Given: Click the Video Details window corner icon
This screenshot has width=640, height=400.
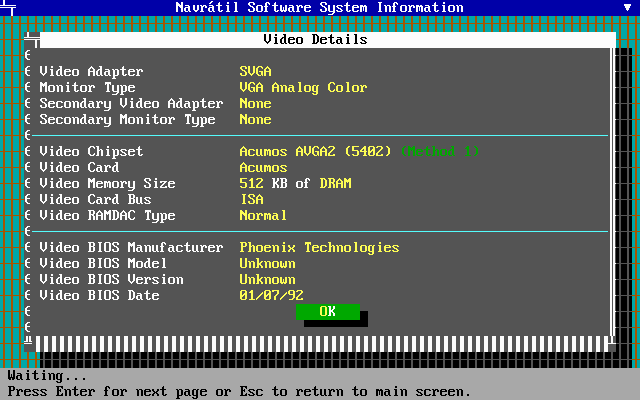Looking at the screenshot, I should pyautogui.click(x=32, y=40).
